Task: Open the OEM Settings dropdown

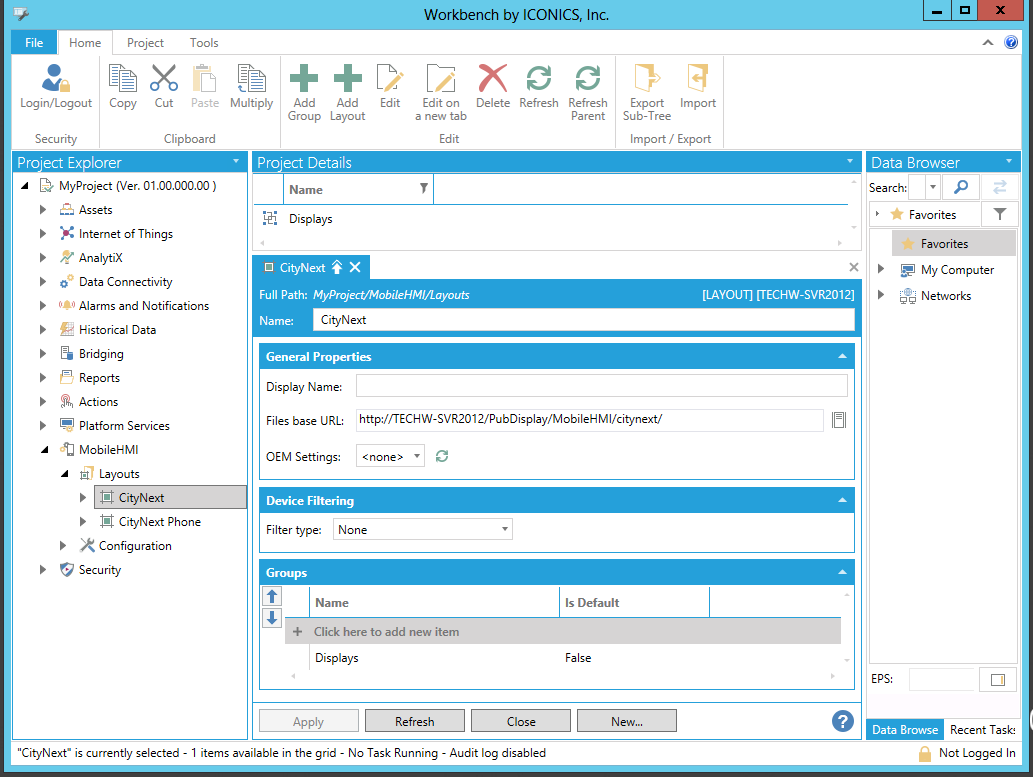Action: pyautogui.click(x=391, y=456)
